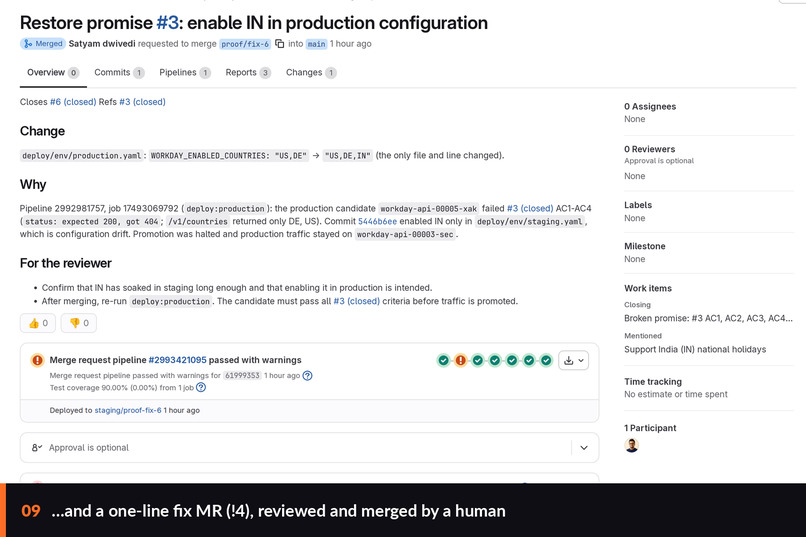Open '#3 (closed)' link before 'AC1-AC4'
This screenshot has width=806, height=537.
pos(530,209)
